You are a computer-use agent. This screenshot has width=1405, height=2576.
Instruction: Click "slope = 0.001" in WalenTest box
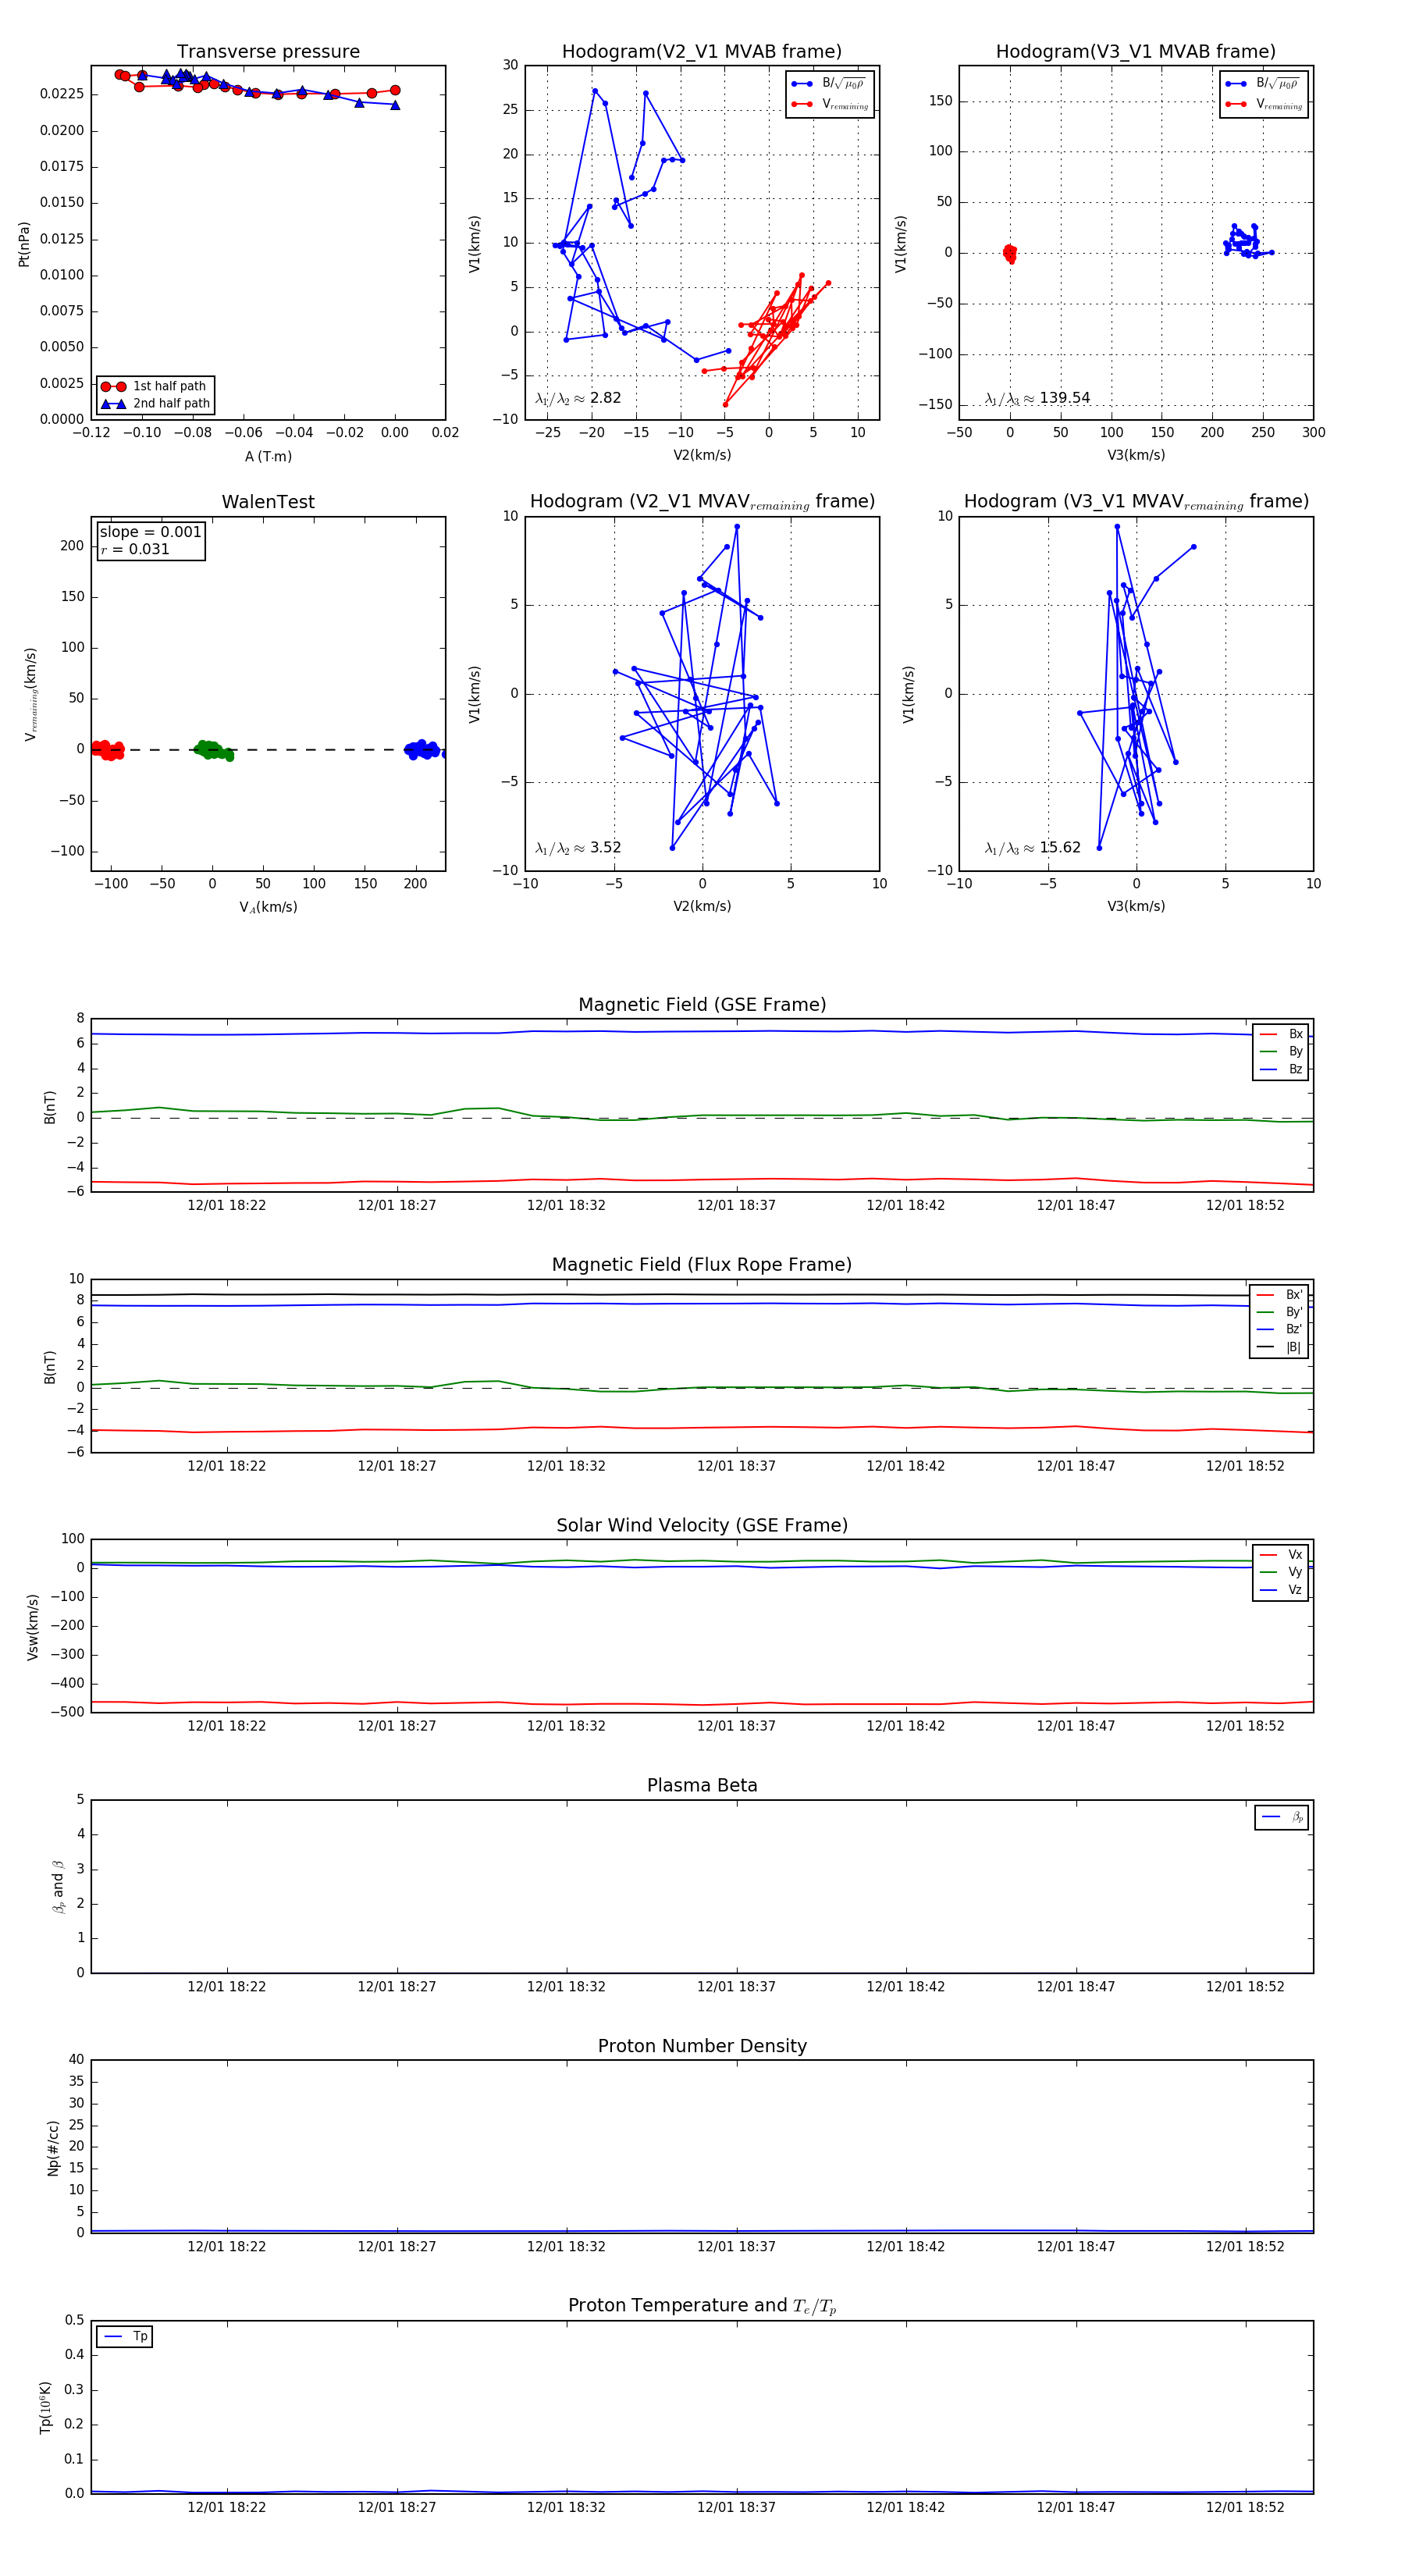click(150, 532)
